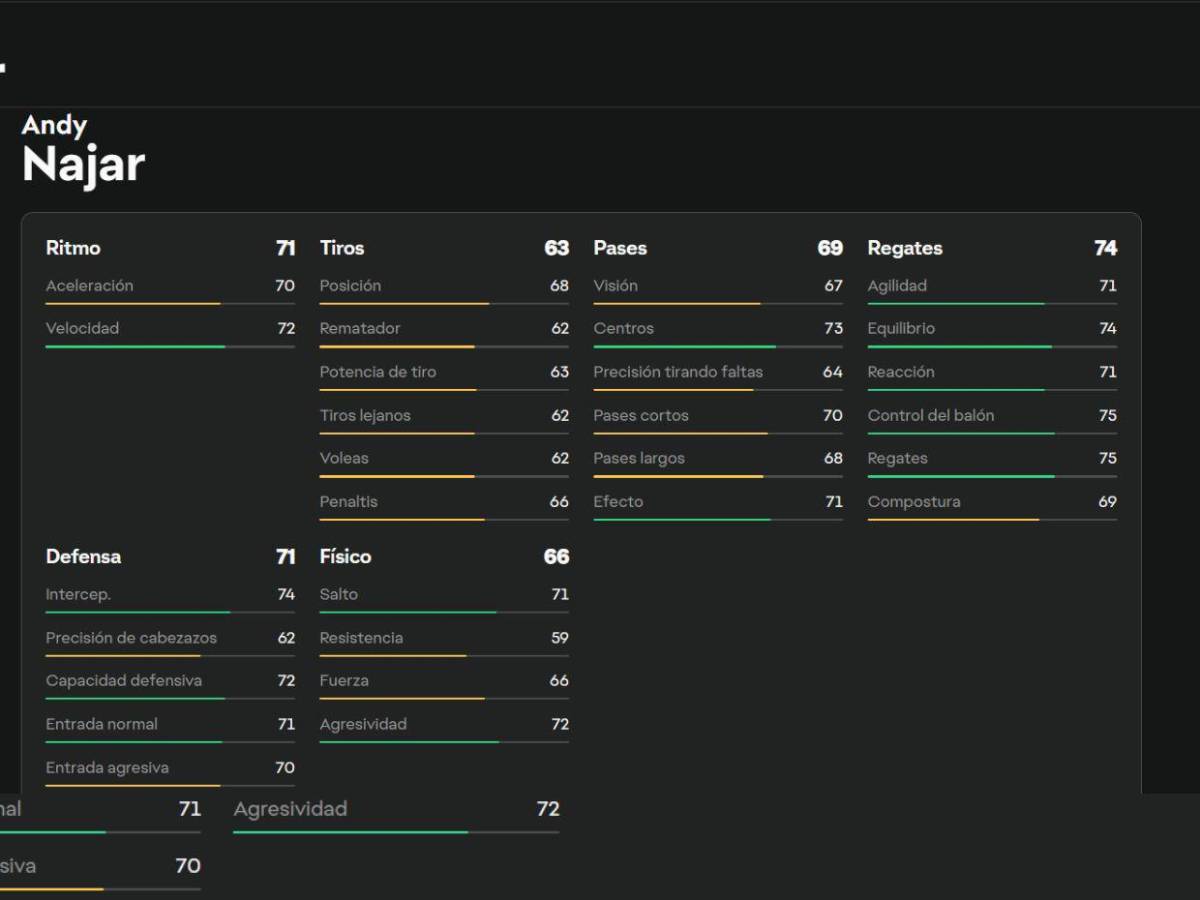Viewport: 1200px width, 900px height.
Task: Click the Físico category header
Action: (345, 557)
